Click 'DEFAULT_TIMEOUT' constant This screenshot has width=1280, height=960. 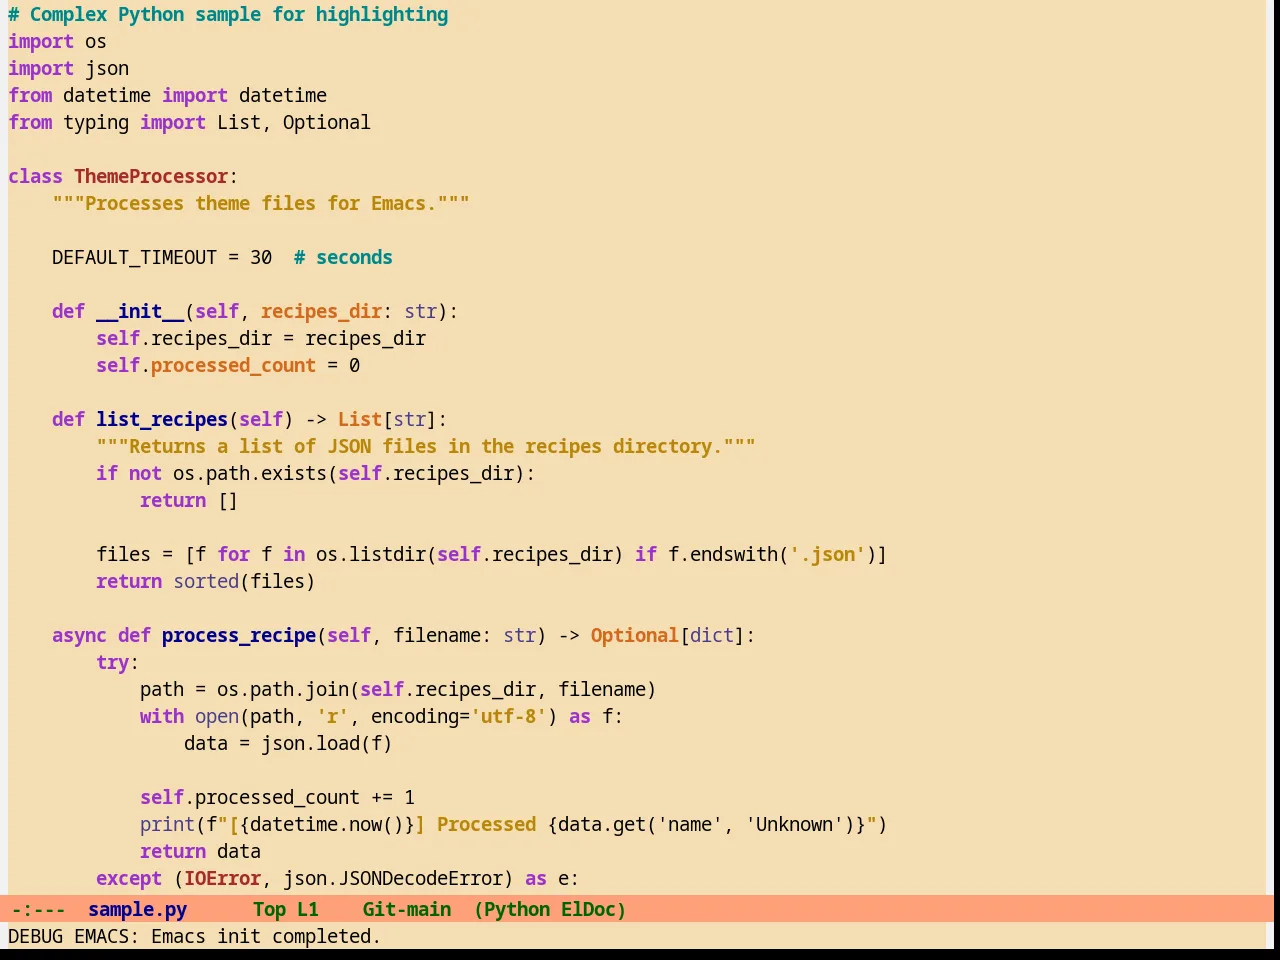134,257
